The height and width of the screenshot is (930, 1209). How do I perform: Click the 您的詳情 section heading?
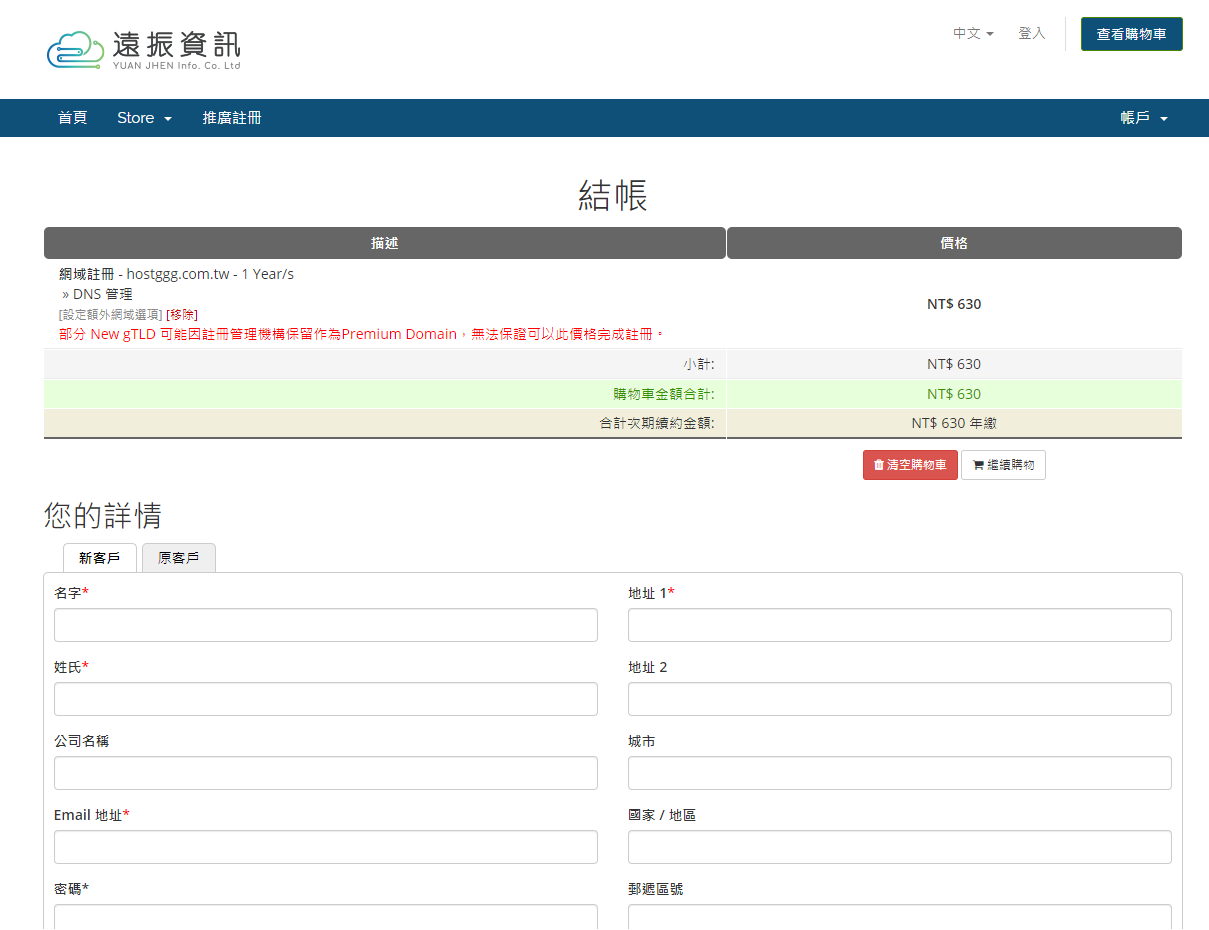click(x=103, y=516)
